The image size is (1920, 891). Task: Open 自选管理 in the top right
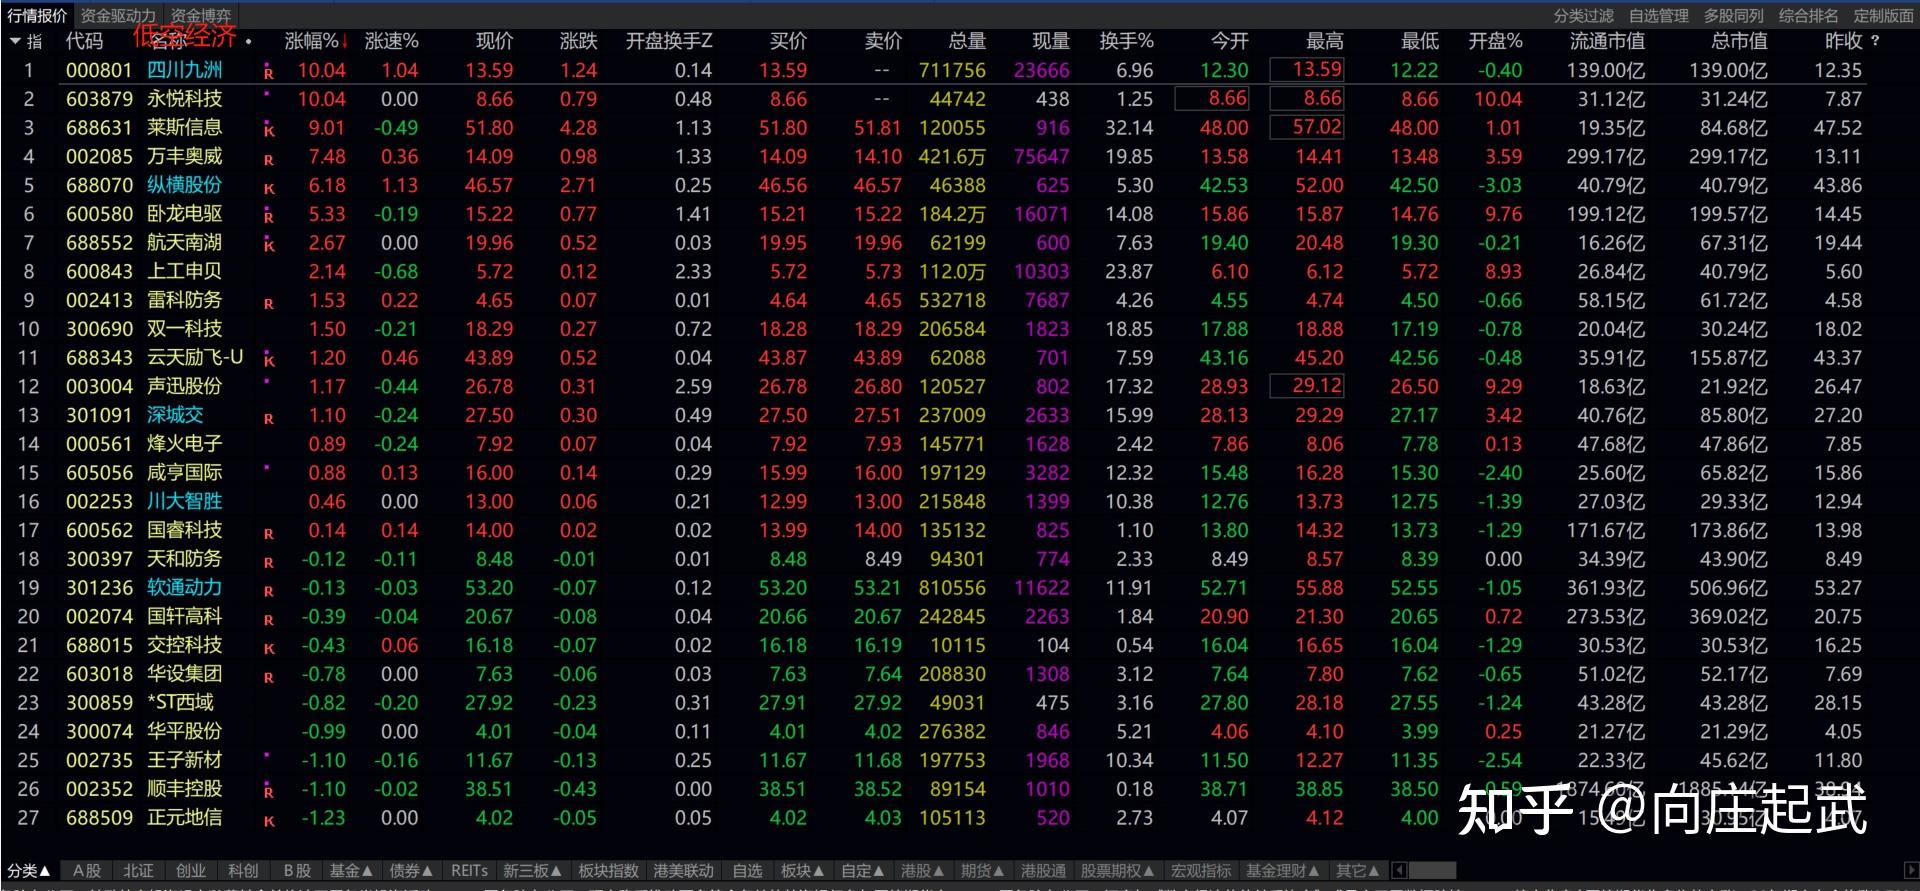1658,15
